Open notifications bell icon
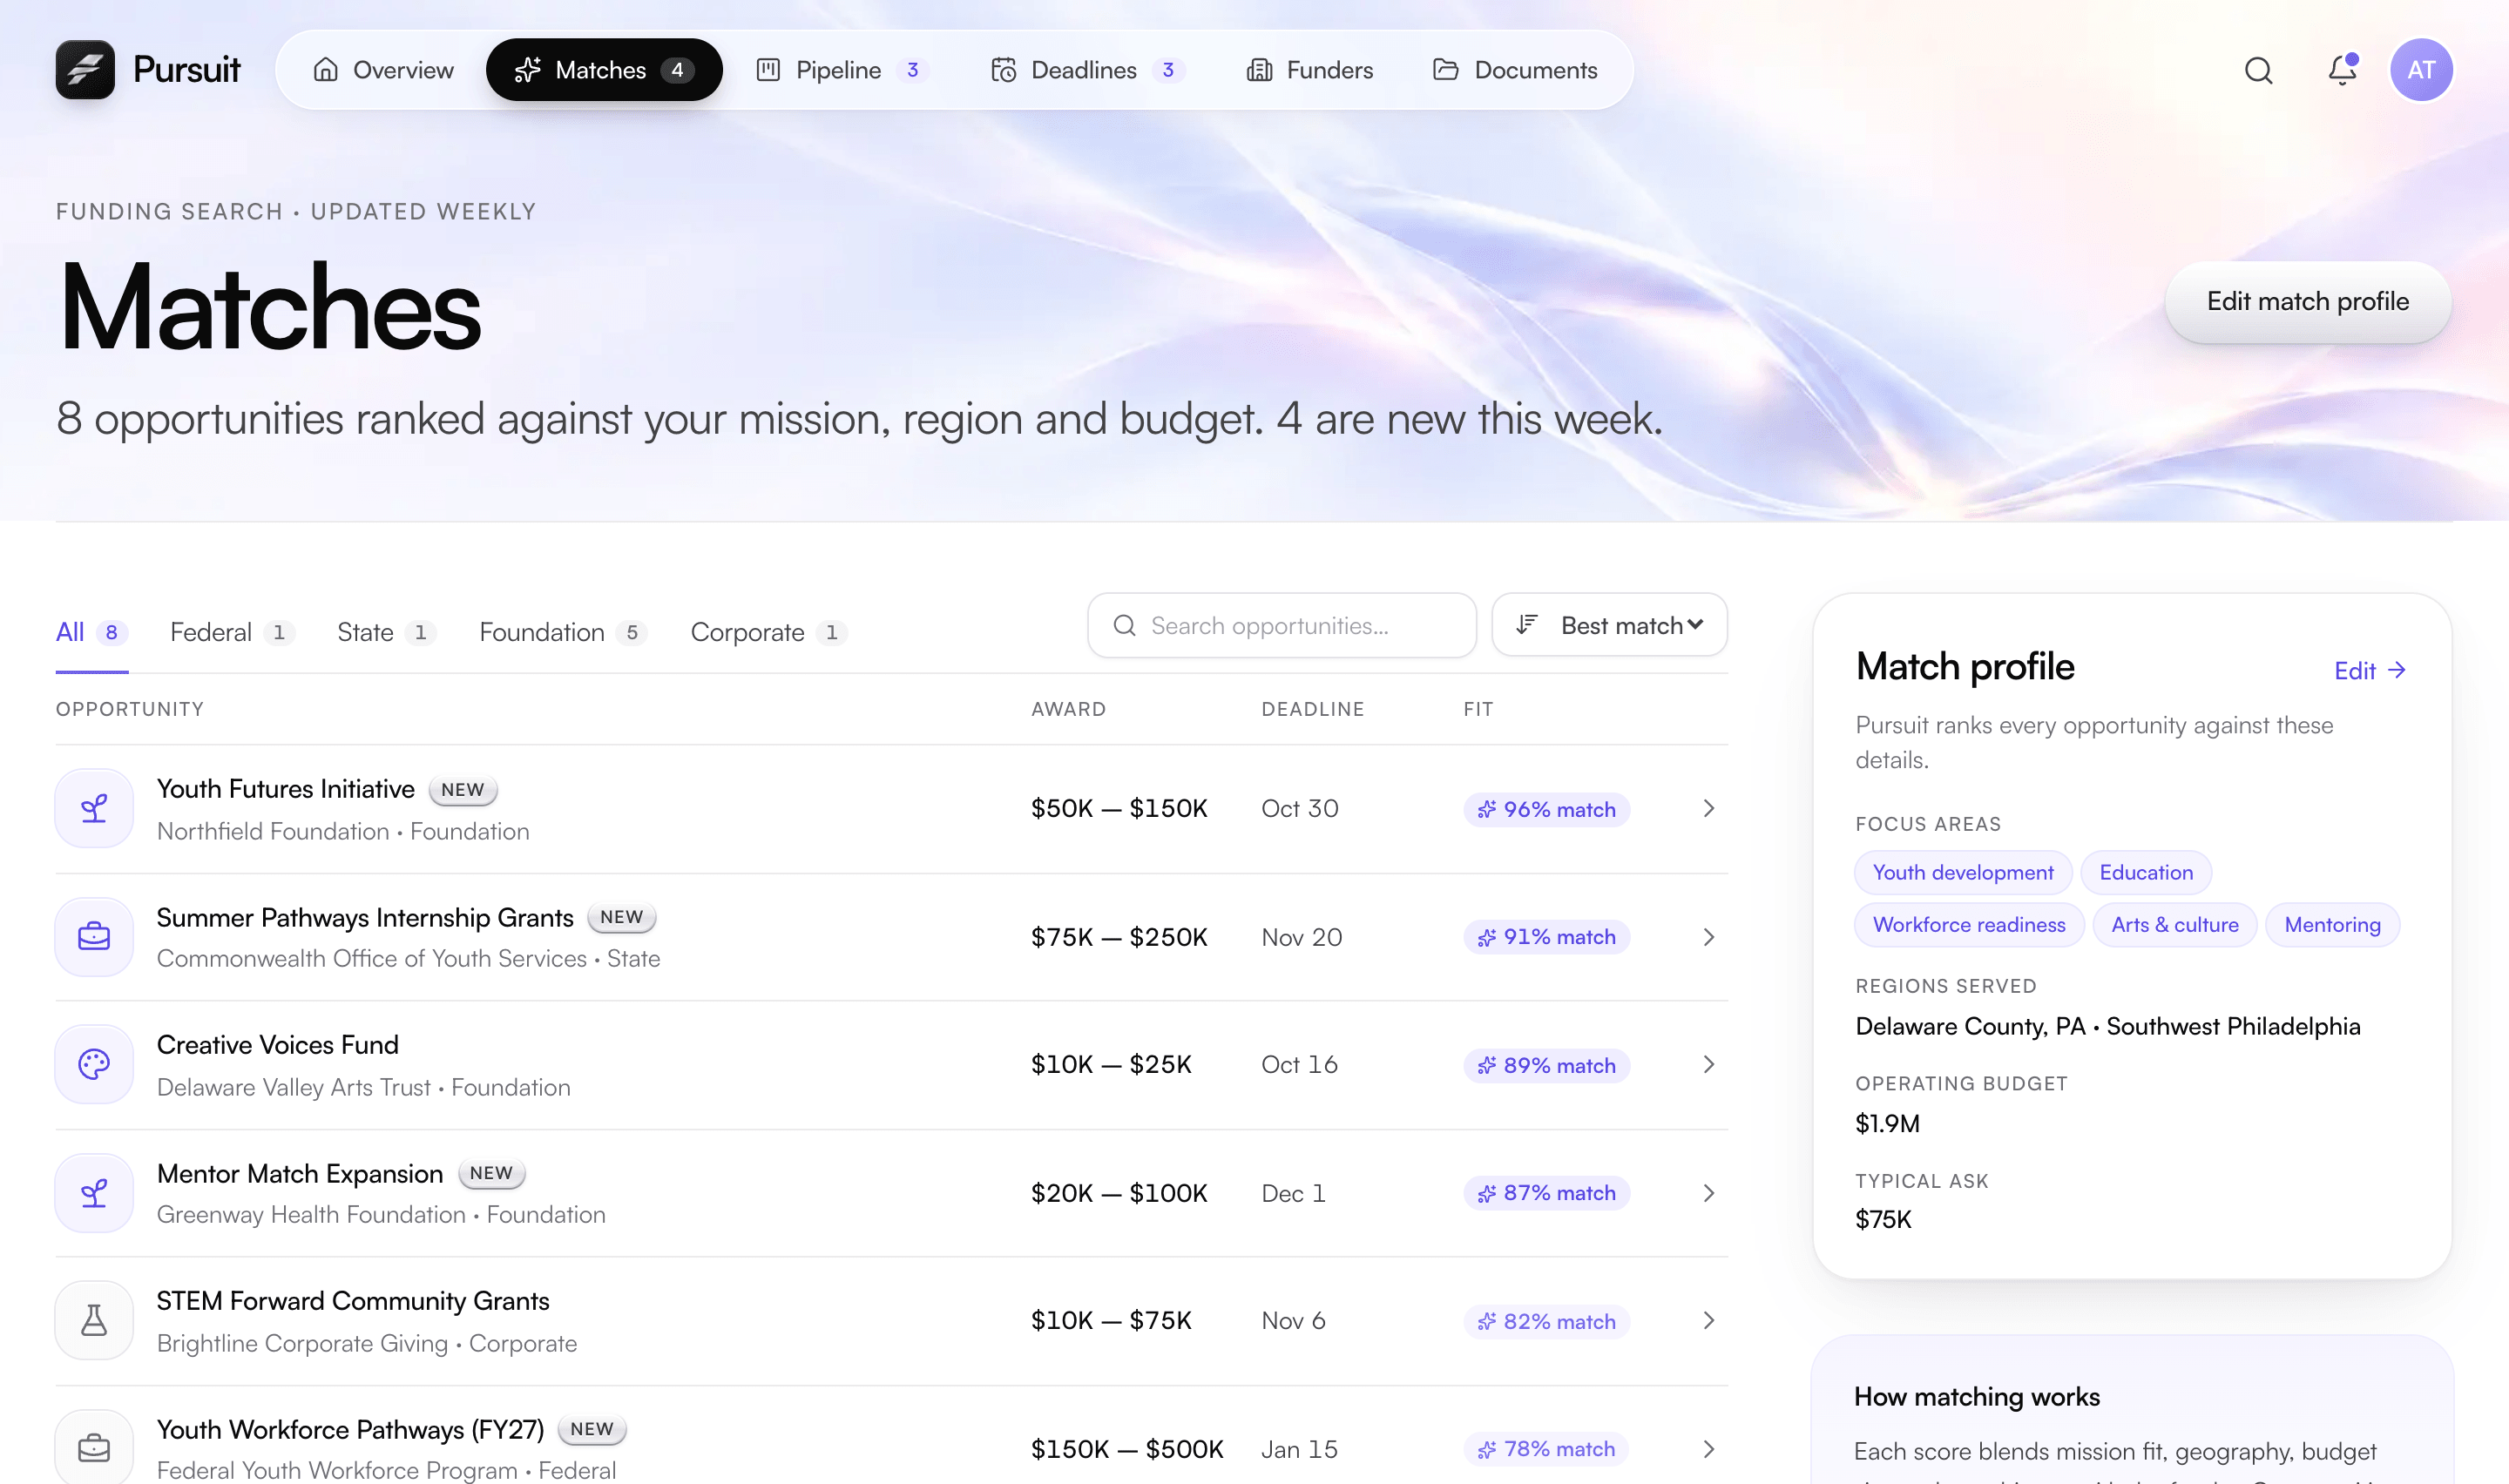Screen dimensions: 2509x1484 (x=2342, y=69)
